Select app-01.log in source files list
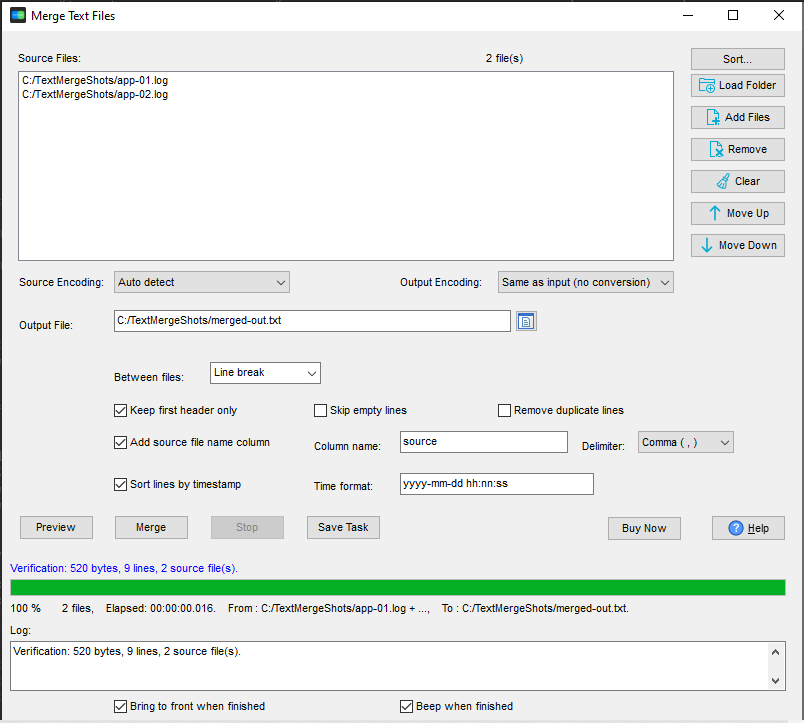 pos(95,81)
